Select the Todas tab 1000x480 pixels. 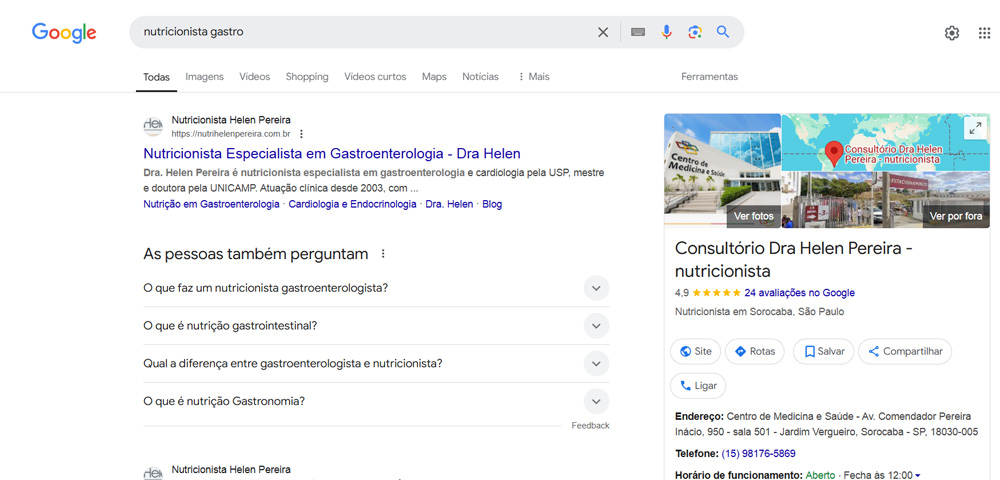pyautogui.click(x=156, y=77)
